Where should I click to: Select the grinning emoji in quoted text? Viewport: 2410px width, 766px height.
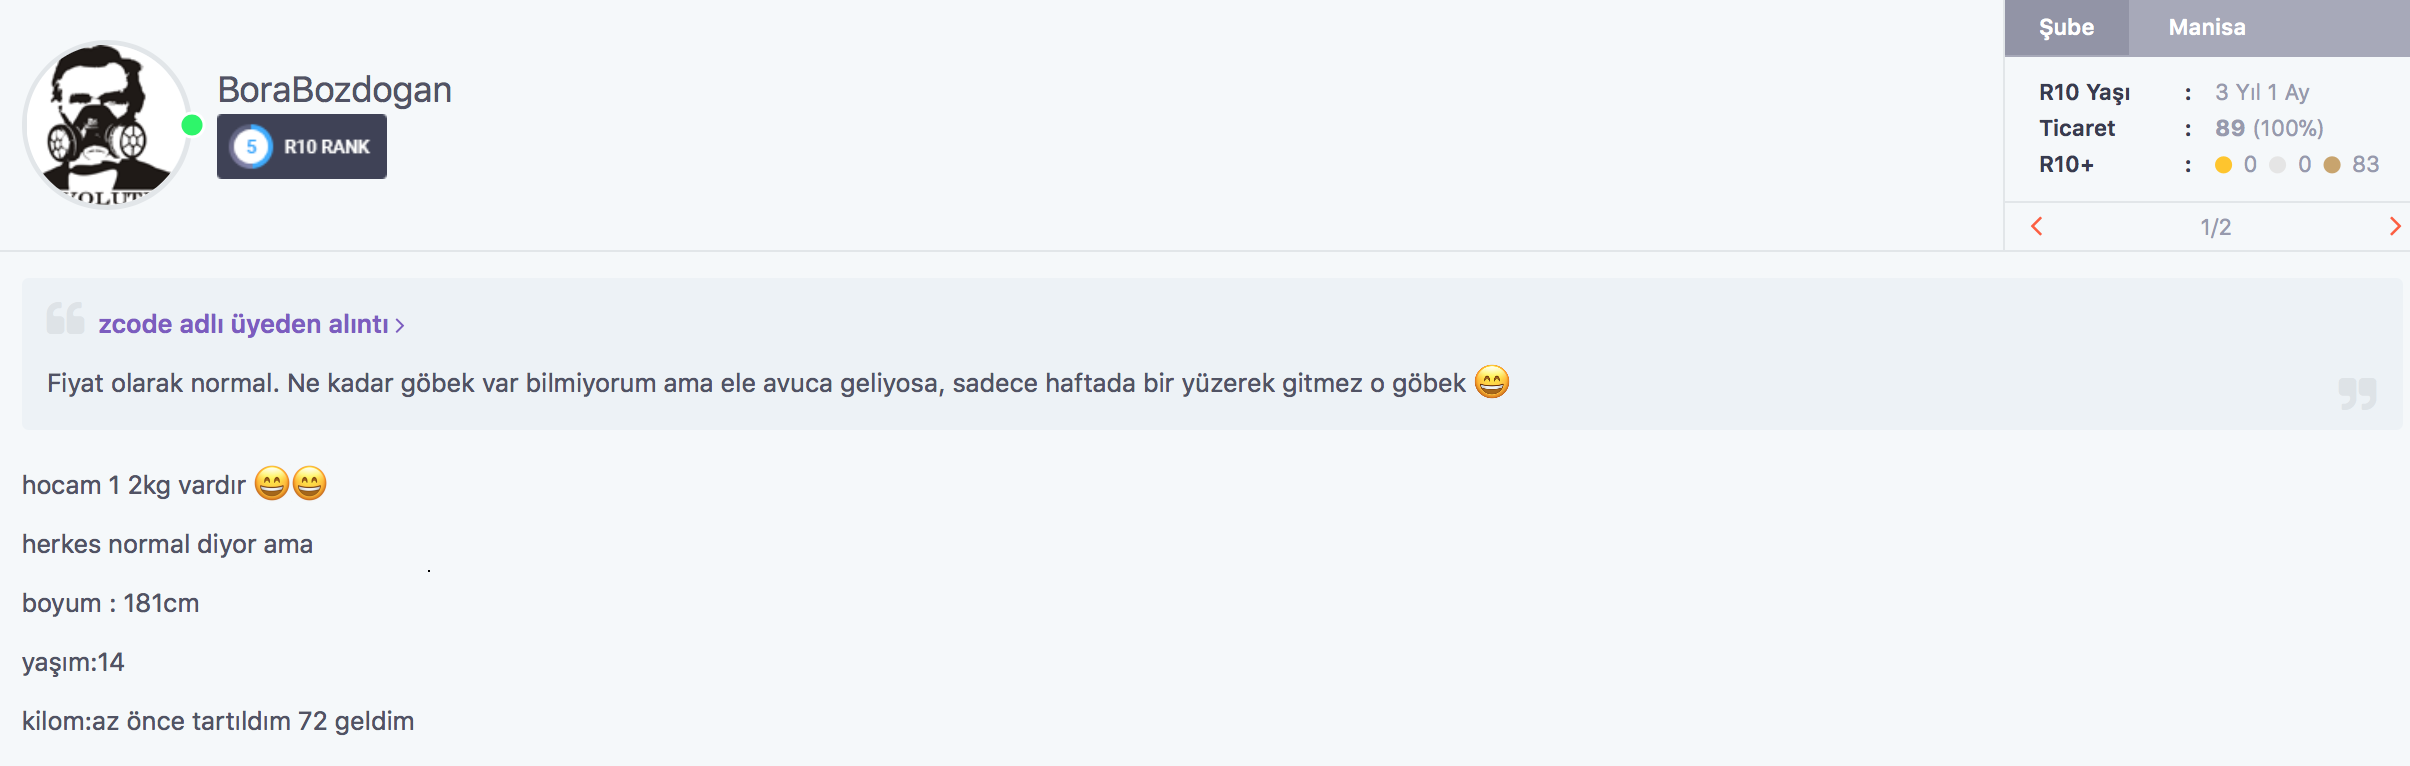[1492, 382]
